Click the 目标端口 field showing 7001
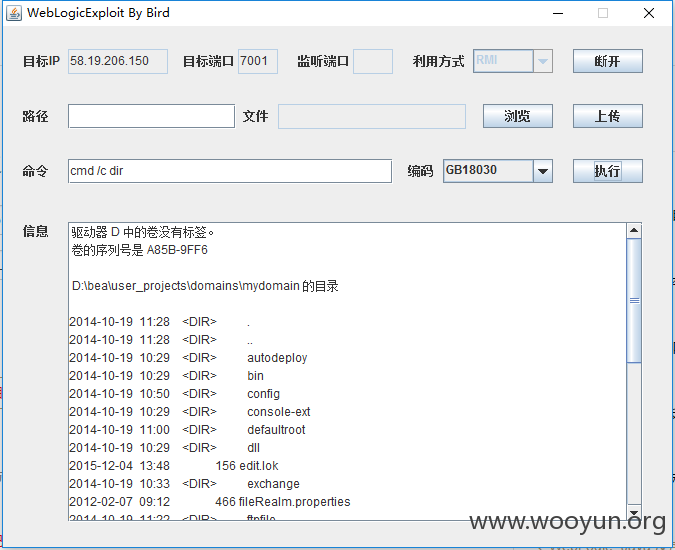 (x=258, y=61)
